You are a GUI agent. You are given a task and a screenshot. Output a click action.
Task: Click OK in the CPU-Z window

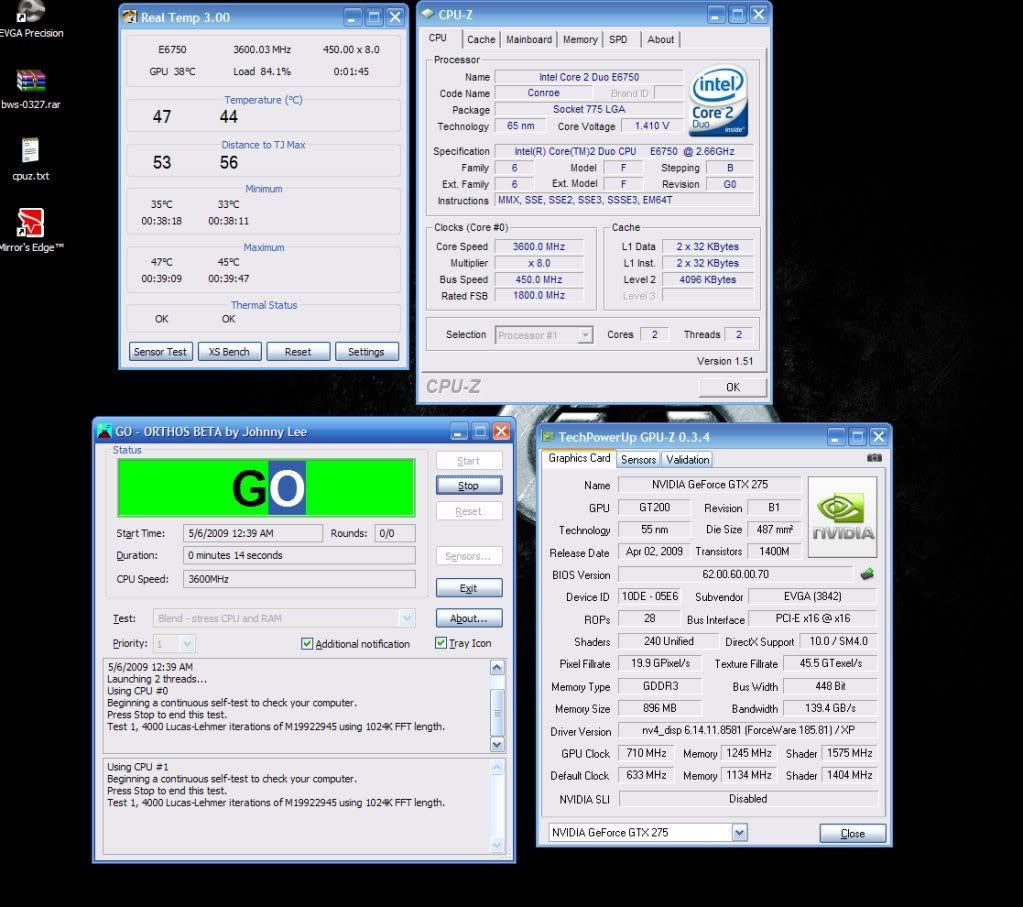(x=733, y=387)
